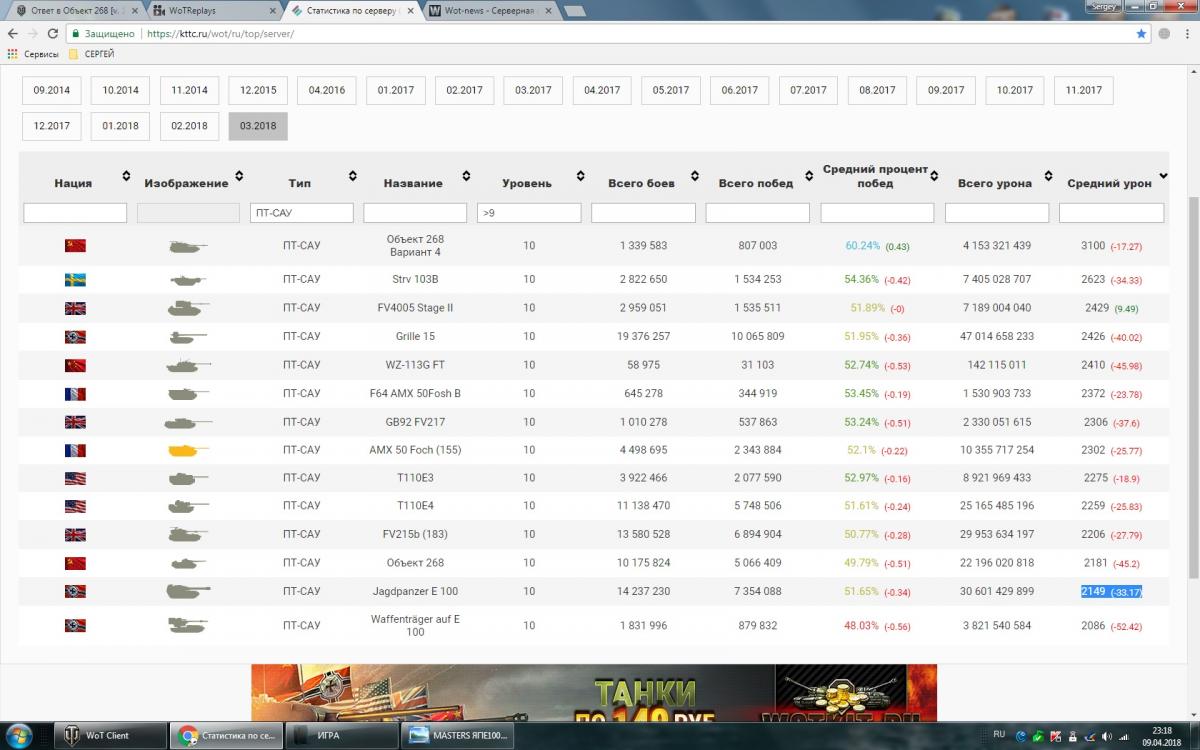This screenshot has width=1200, height=750.
Task: Click the Сервисы apps icon in the bookmarks bar
Action: coord(13,54)
